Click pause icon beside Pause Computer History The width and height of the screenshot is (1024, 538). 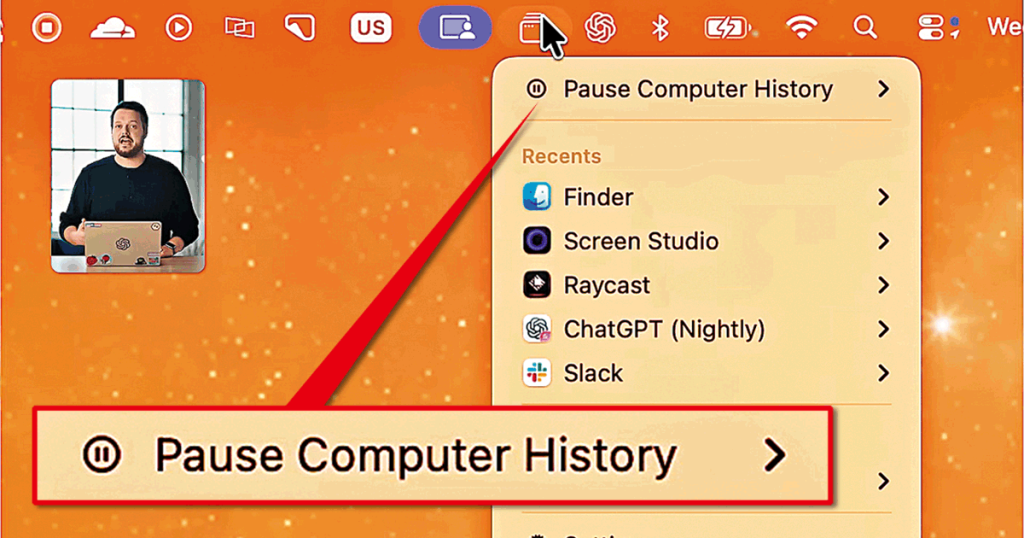tap(536, 88)
